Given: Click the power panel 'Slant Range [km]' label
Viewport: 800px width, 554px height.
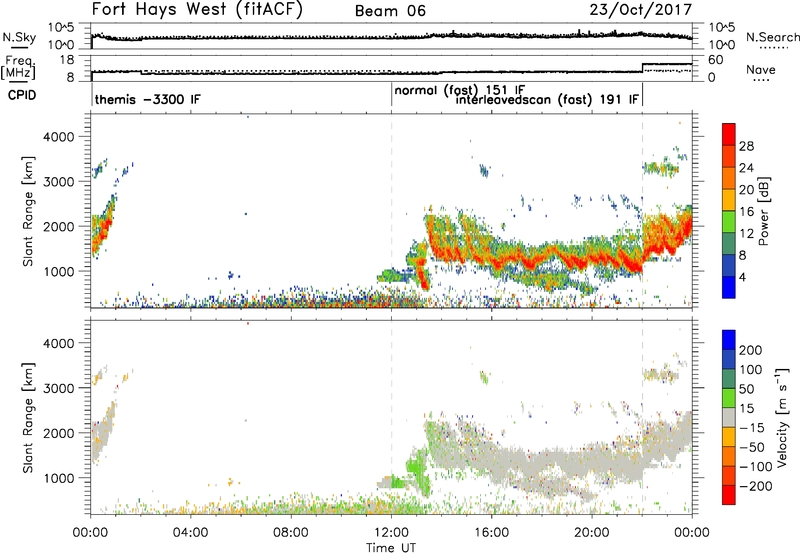Looking at the screenshot, I should pos(28,211).
